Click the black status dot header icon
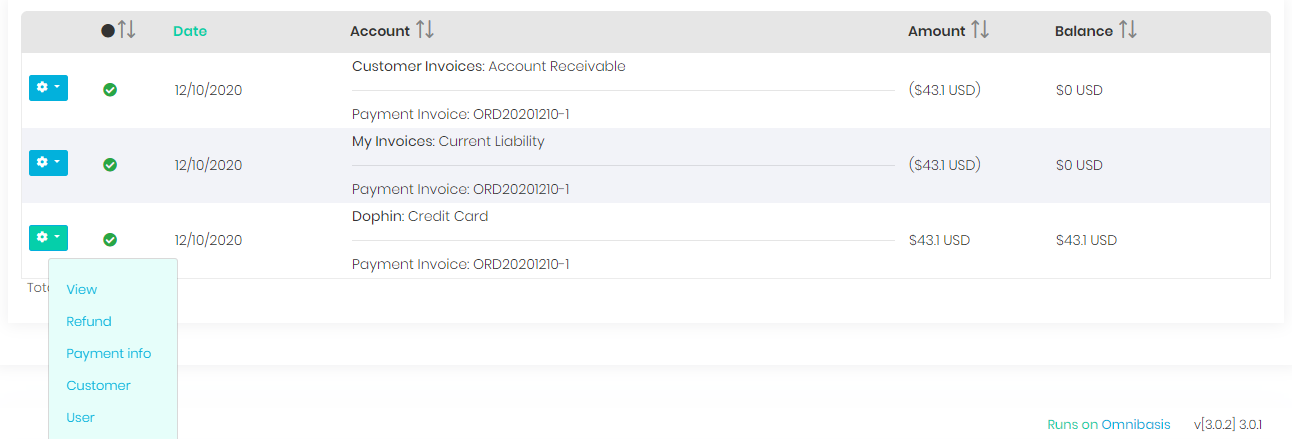The height and width of the screenshot is (439, 1292). [108, 31]
